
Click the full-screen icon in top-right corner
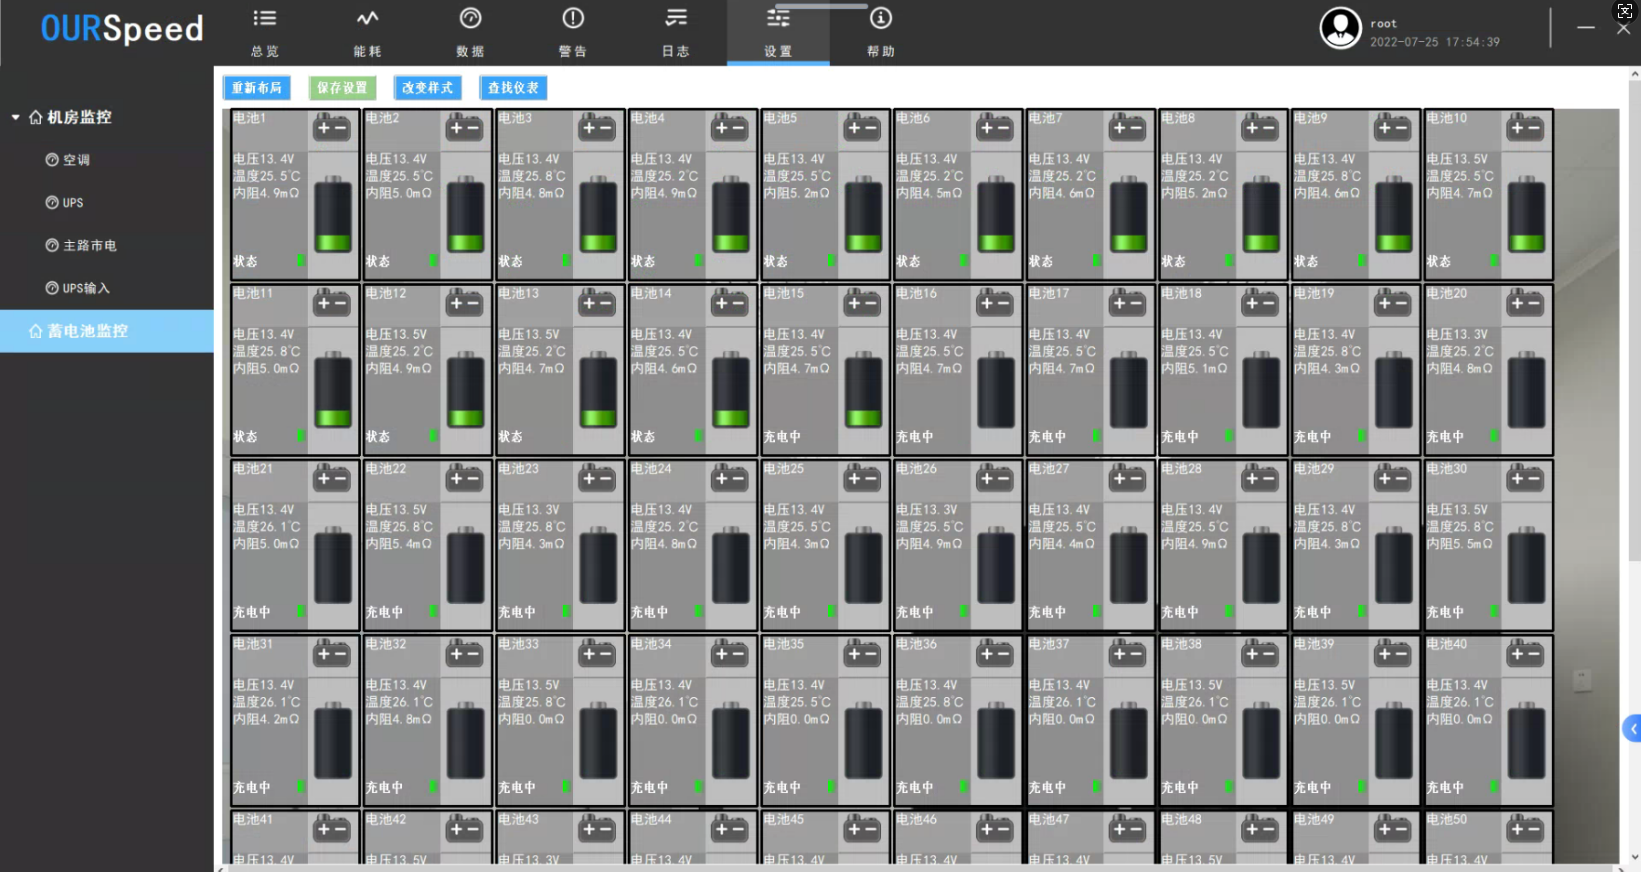coord(1625,11)
